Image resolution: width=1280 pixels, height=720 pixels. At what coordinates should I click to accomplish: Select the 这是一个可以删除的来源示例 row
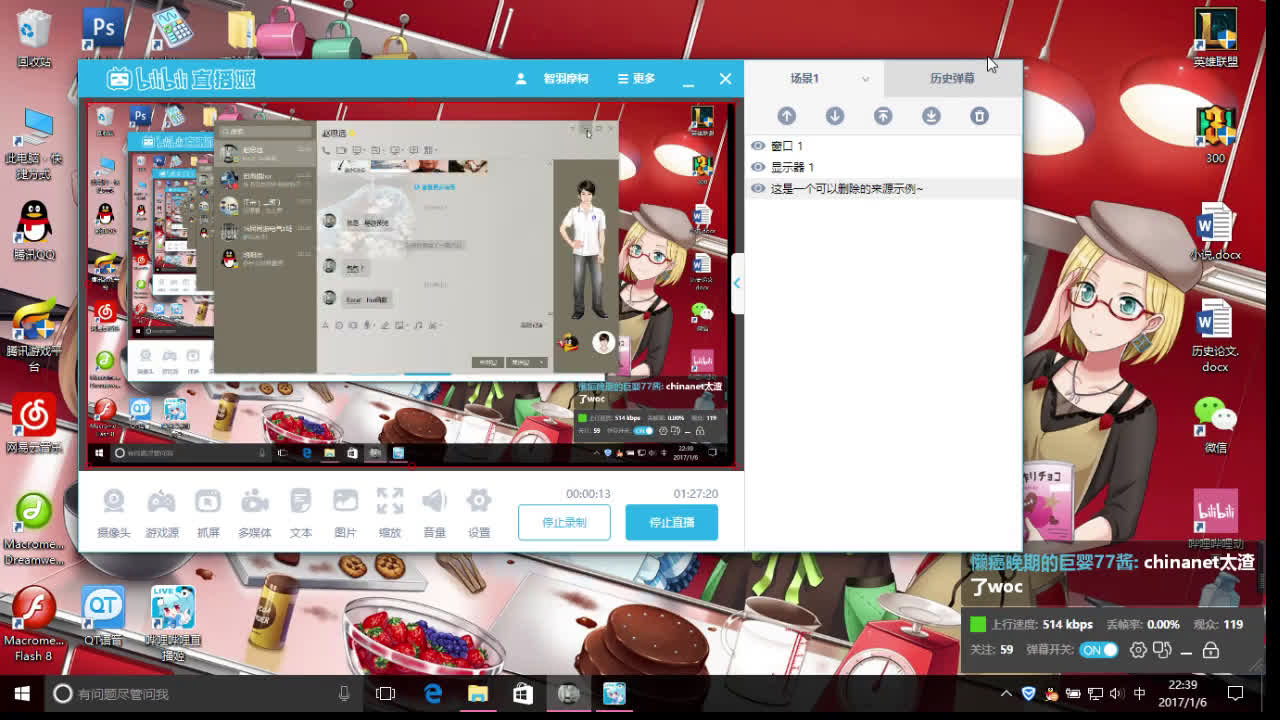pyautogui.click(x=884, y=188)
